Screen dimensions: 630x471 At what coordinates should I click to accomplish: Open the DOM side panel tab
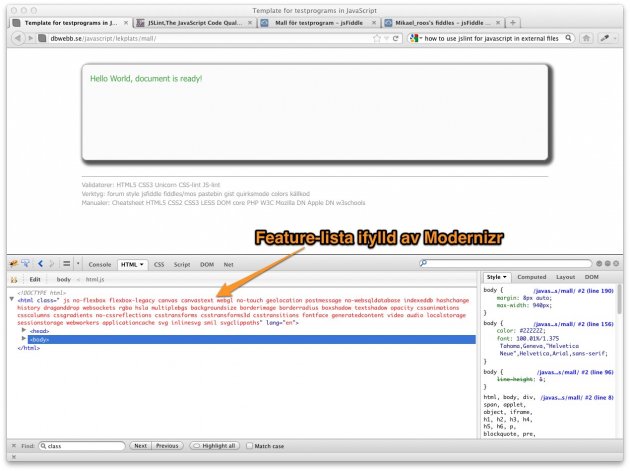pos(591,277)
